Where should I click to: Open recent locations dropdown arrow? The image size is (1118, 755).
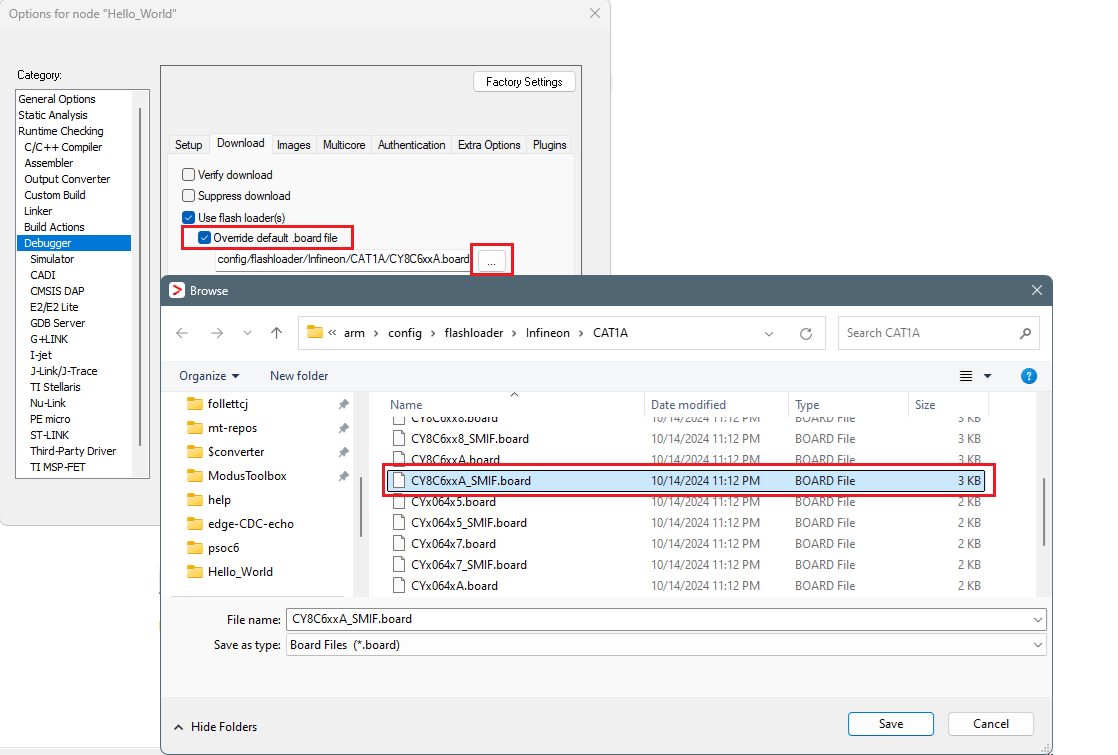247,333
